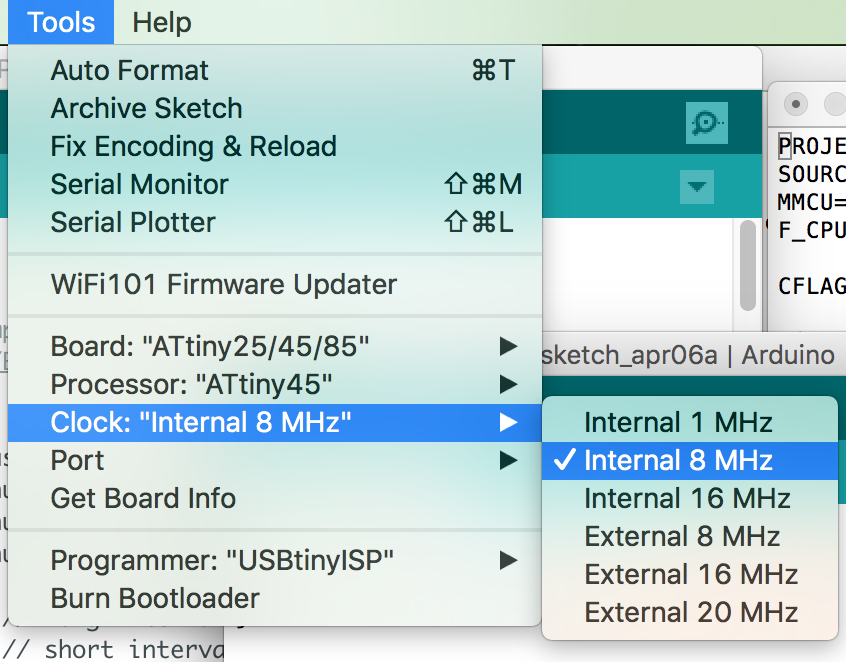This screenshot has height=662, width=846.
Task: Select External 8 MHz clock
Action: point(690,536)
